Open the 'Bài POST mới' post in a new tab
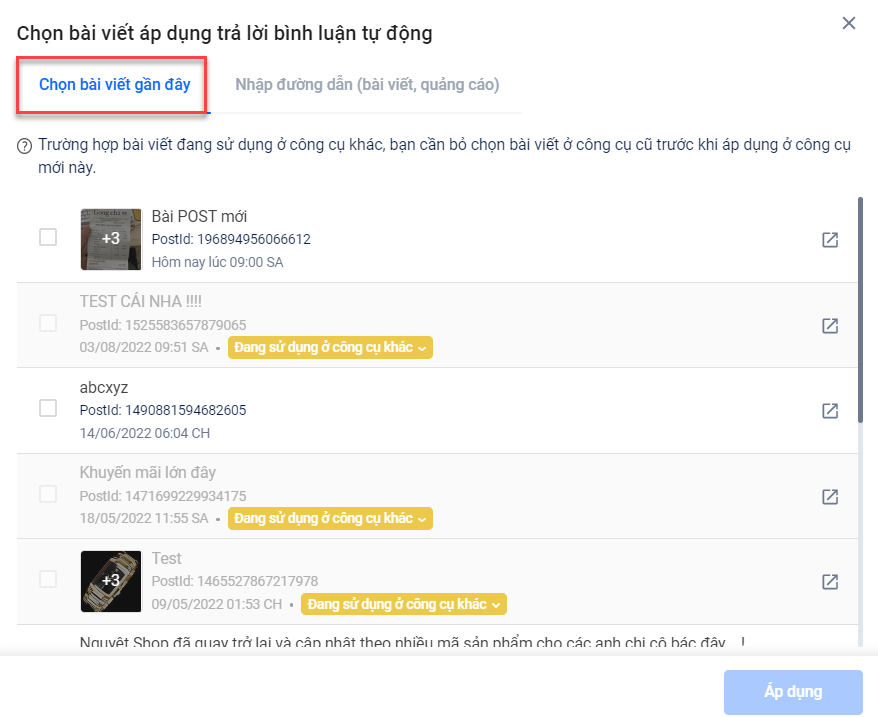 (830, 240)
